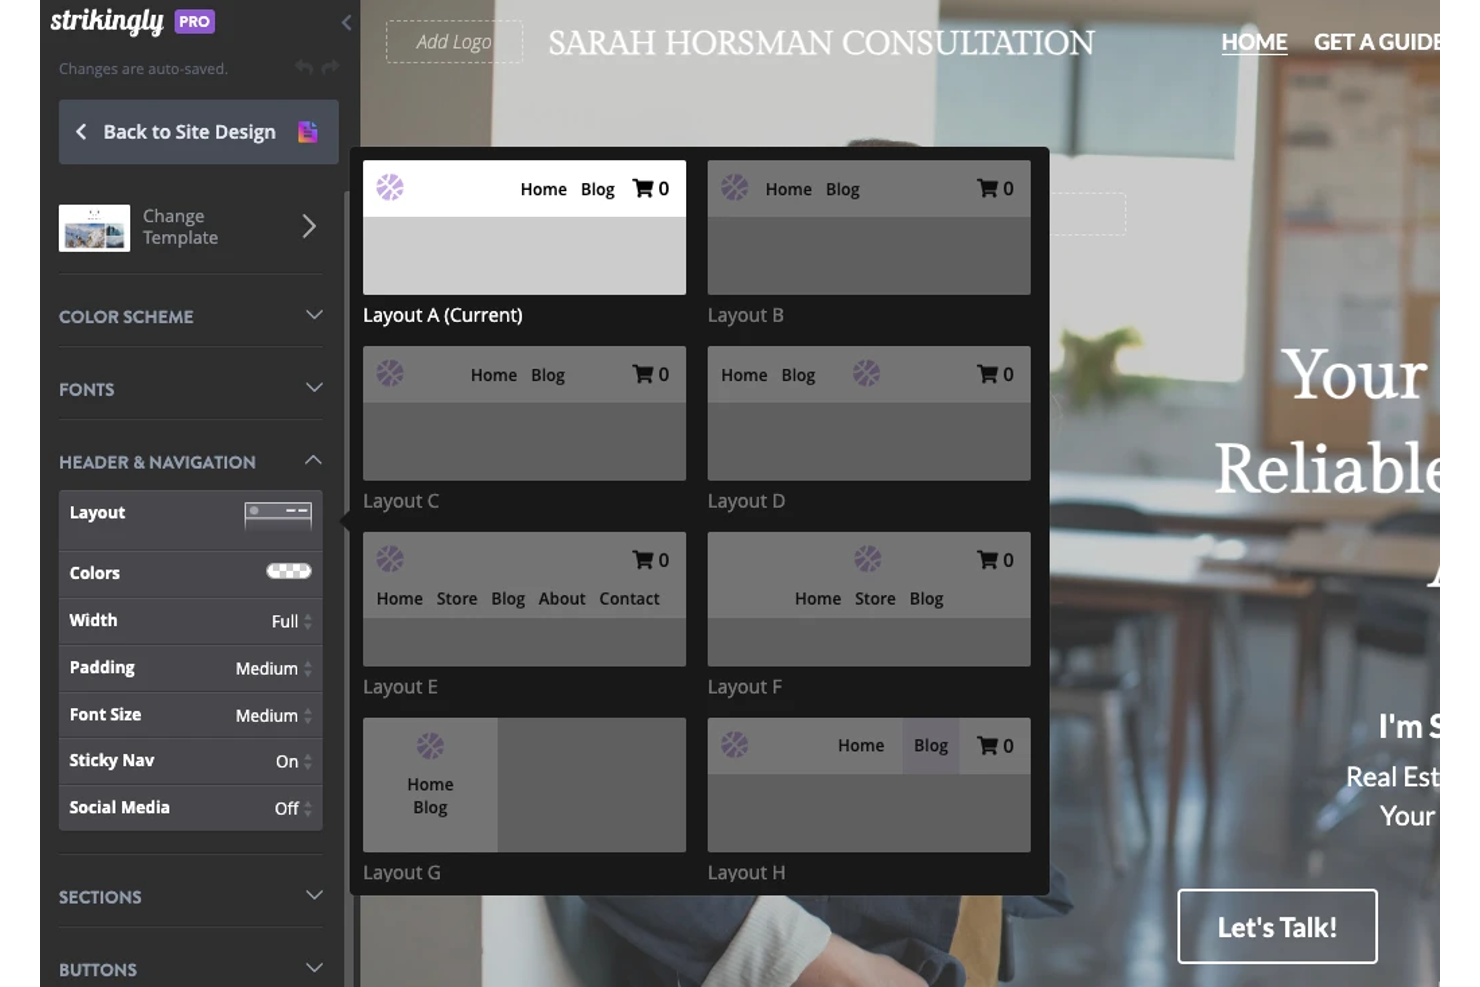Click the Back to Site Design button
This screenshot has width=1480, height=987.
coord(188,131)
